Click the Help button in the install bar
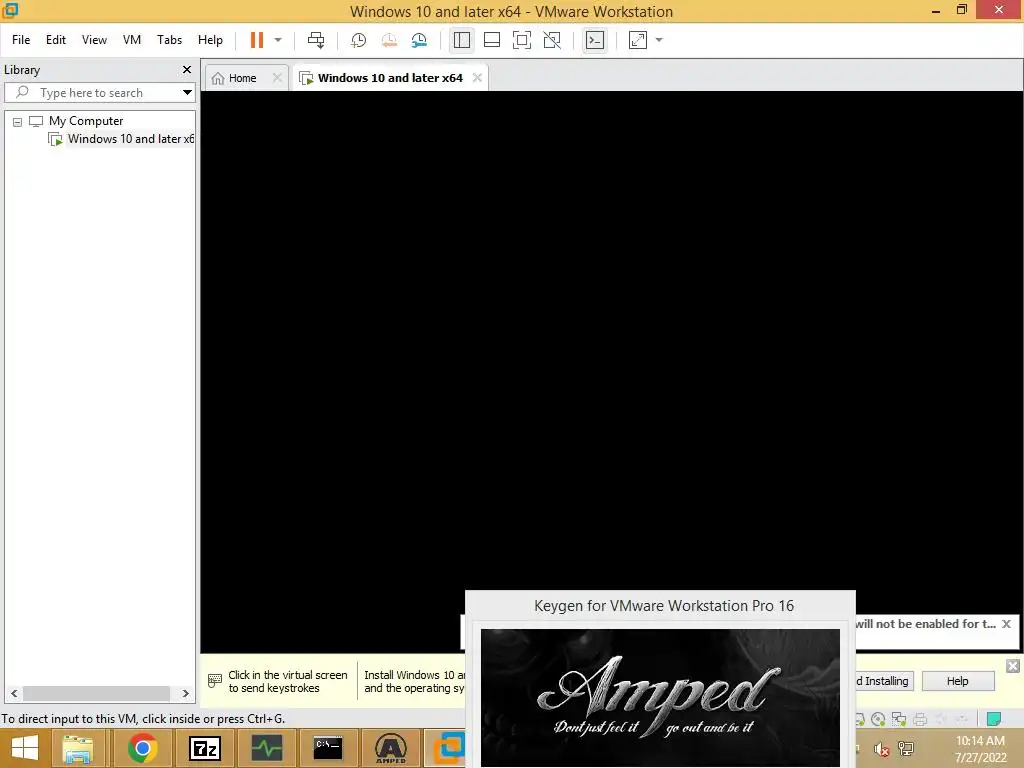1024x768 pixels. [957, 681]
